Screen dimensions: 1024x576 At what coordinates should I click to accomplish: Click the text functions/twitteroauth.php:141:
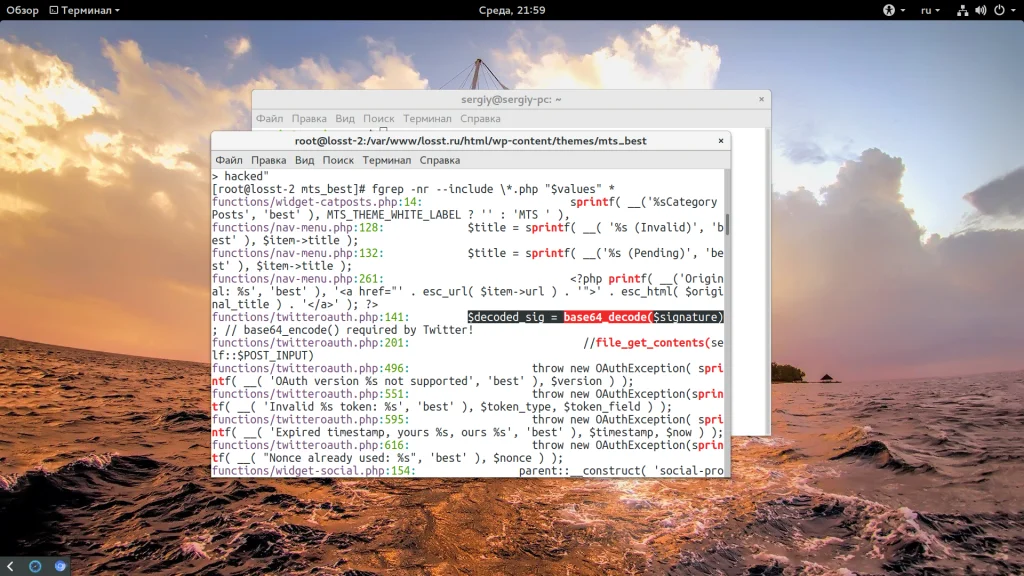(x=310, y=317)
